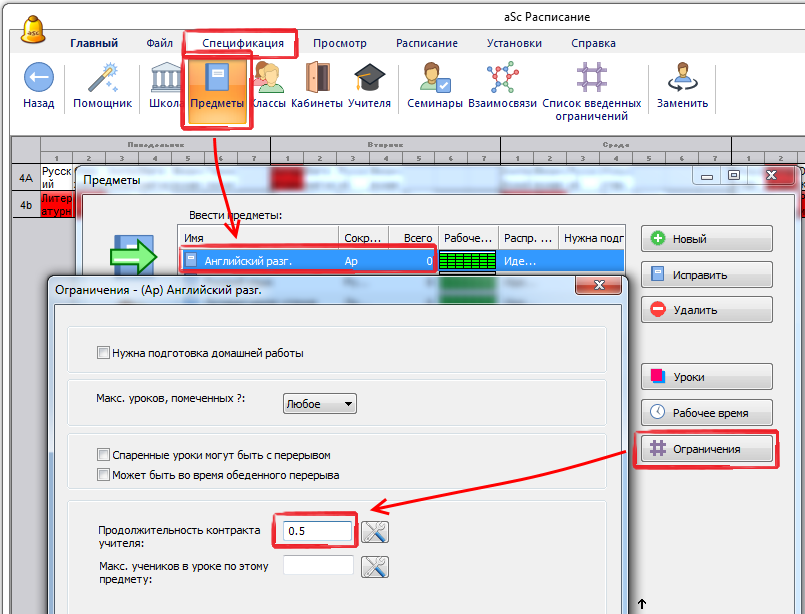
Task: Toggle Спаренные уроки могут быть с перерывом
Action: click(104, 455)
